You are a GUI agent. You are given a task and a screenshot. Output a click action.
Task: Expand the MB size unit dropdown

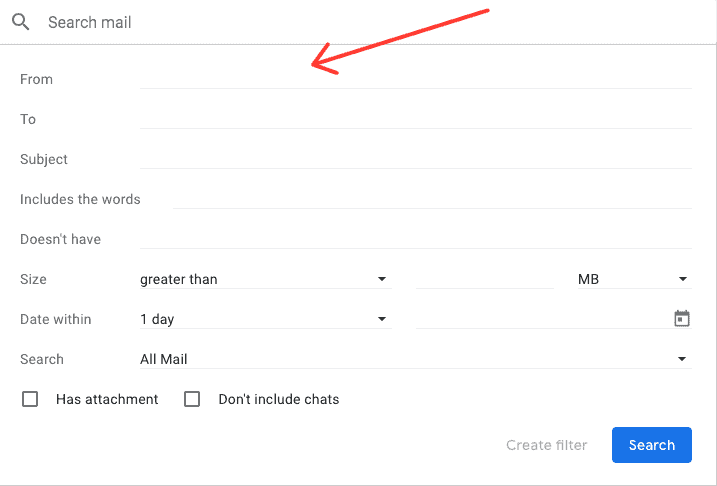tap(633, 279)
